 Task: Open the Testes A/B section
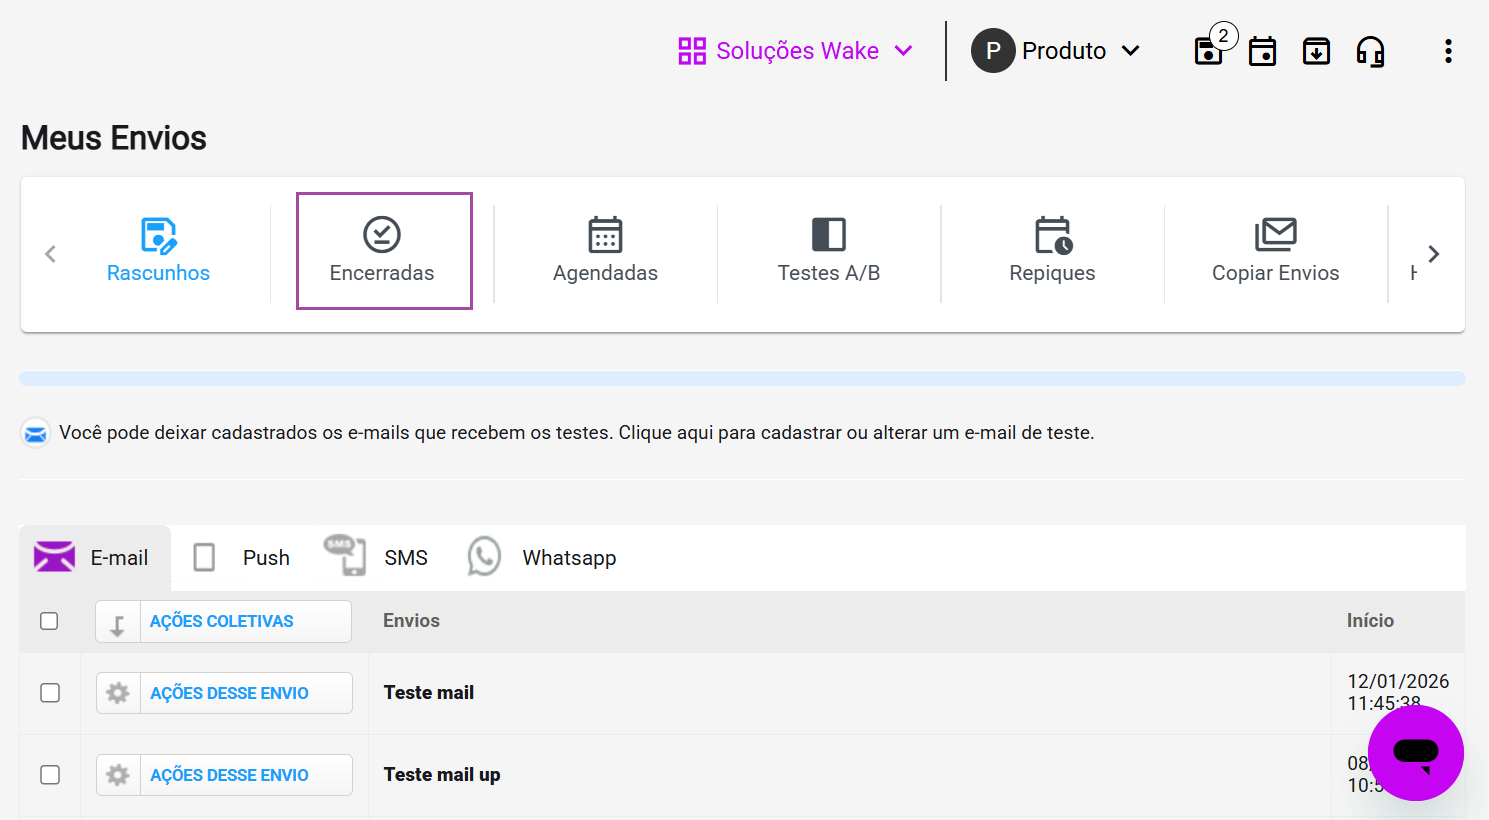coord(828,251)
